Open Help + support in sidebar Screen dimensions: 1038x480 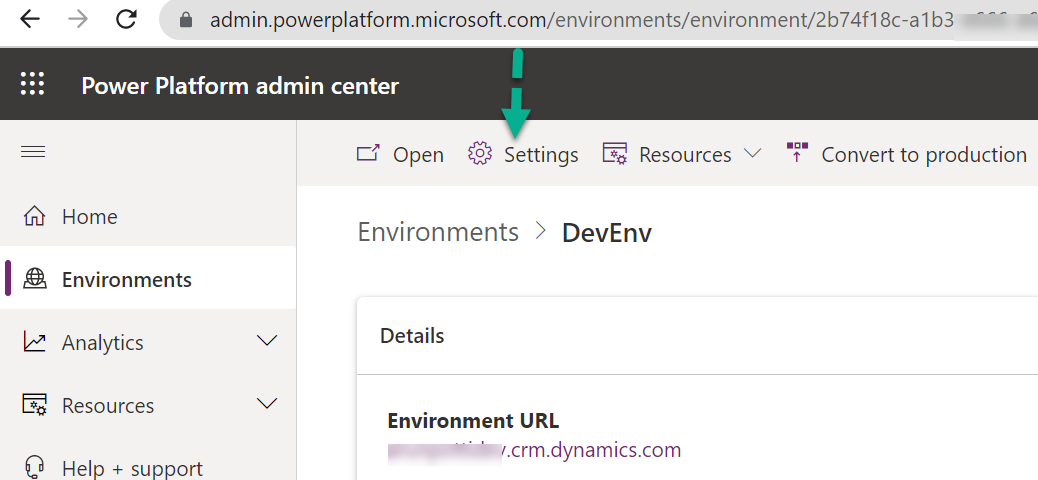pos(132,468)
